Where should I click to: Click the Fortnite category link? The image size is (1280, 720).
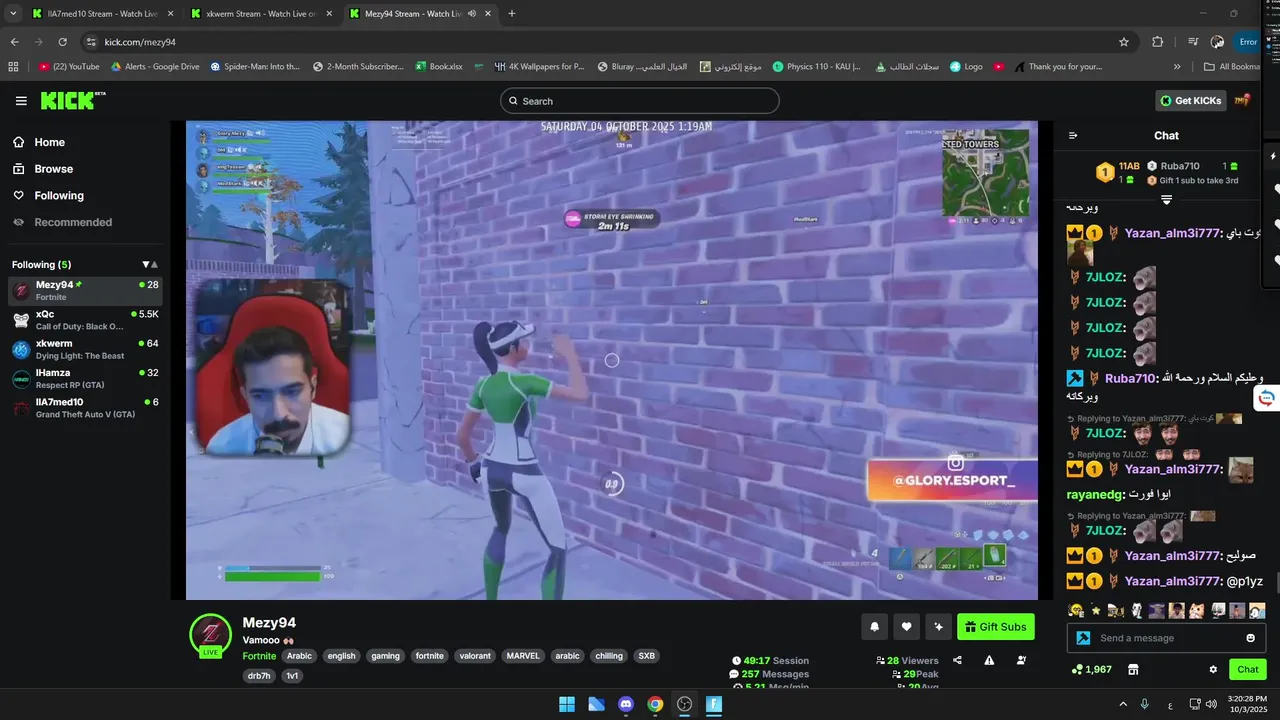pos(259,656)
